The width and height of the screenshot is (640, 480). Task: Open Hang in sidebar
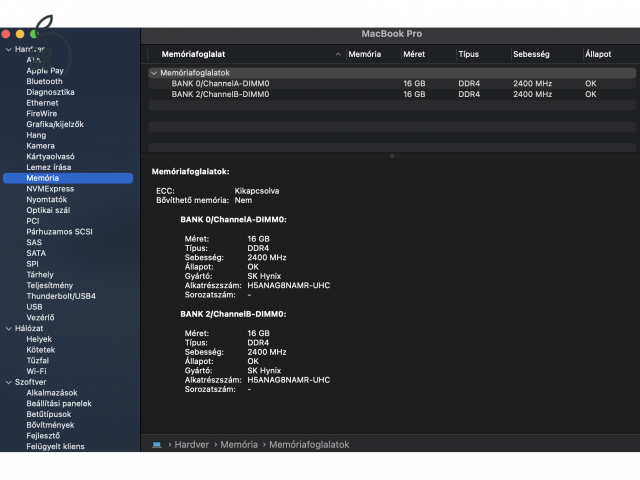[x=36, y=135]
